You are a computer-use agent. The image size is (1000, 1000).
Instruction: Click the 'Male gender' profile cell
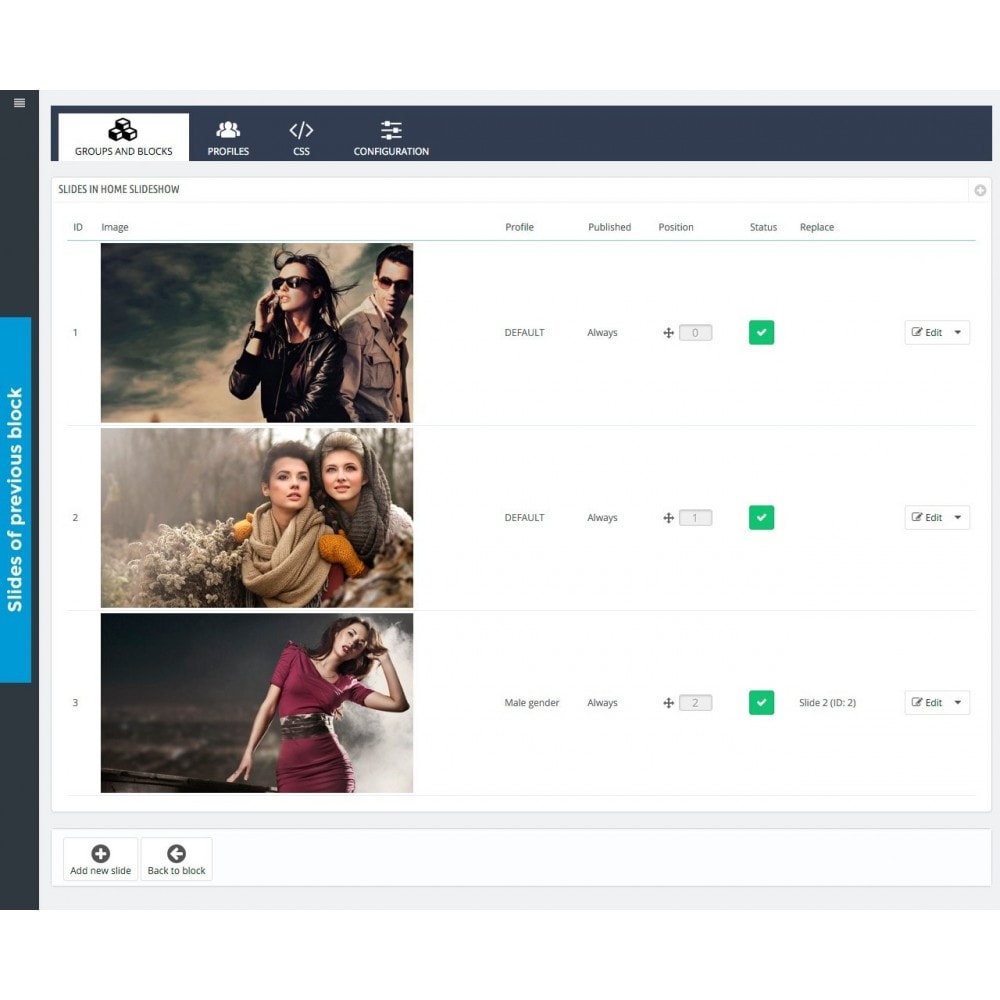[x=532, y=703]
